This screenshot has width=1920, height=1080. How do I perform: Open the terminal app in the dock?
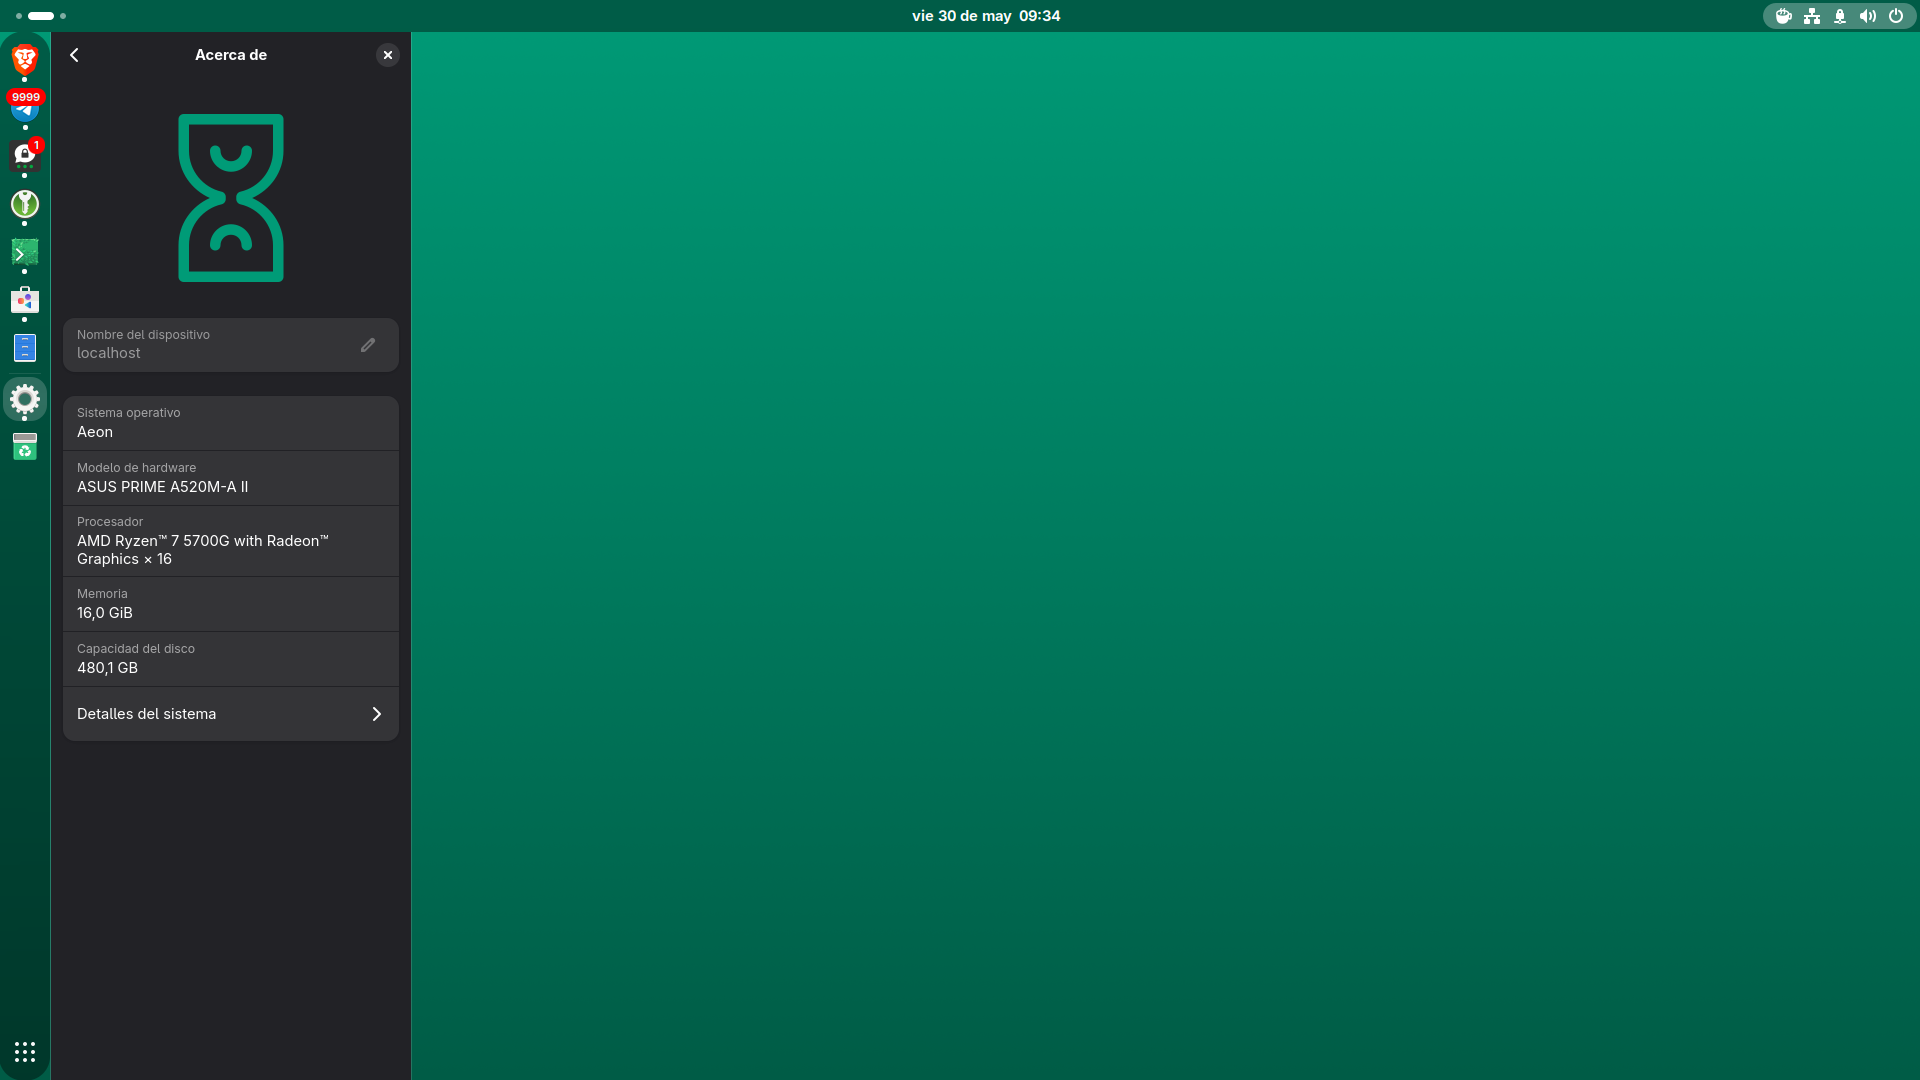tap(25, 252)
